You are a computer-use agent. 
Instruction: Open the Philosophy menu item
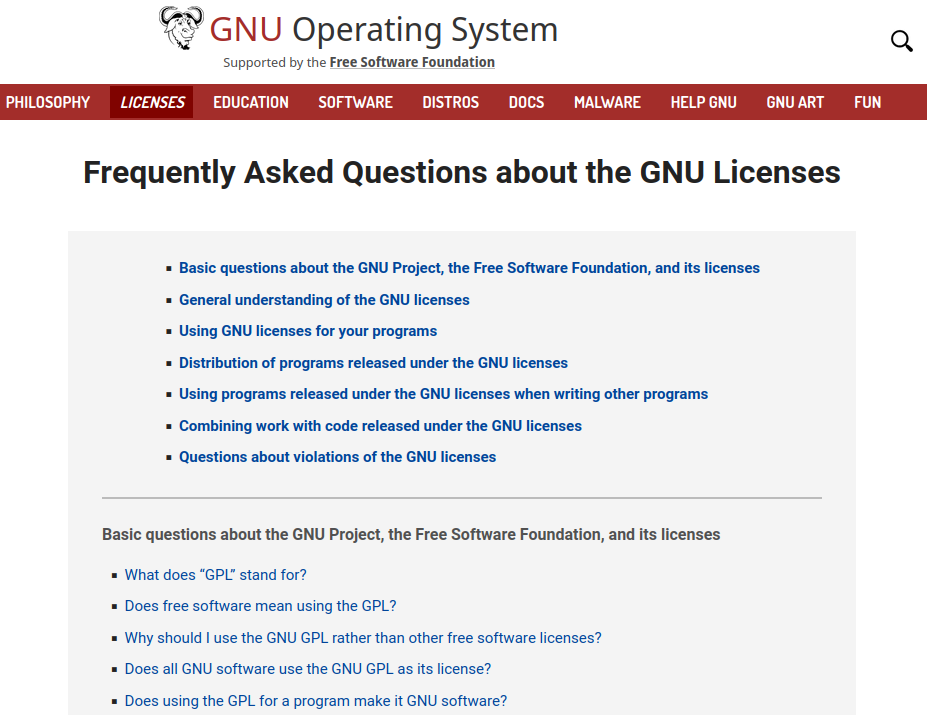tap(48, 102)
